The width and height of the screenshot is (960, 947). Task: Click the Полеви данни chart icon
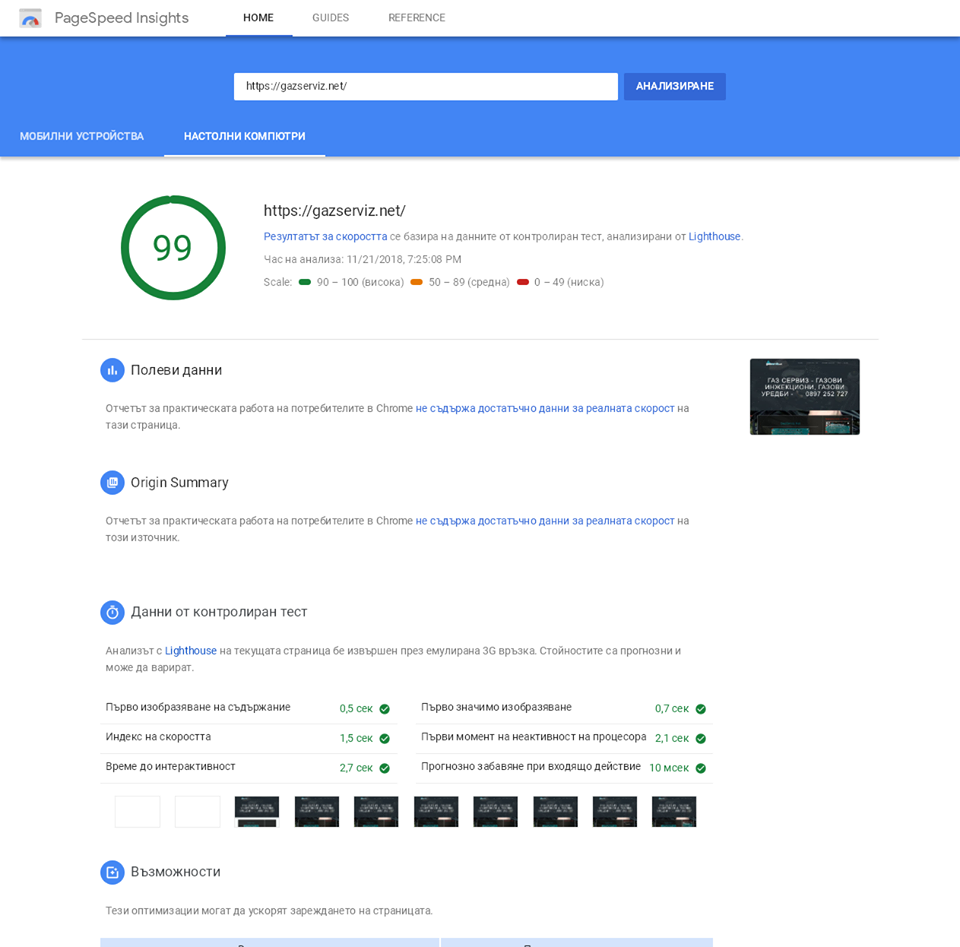pyautogui.click(x=112, y=370)
